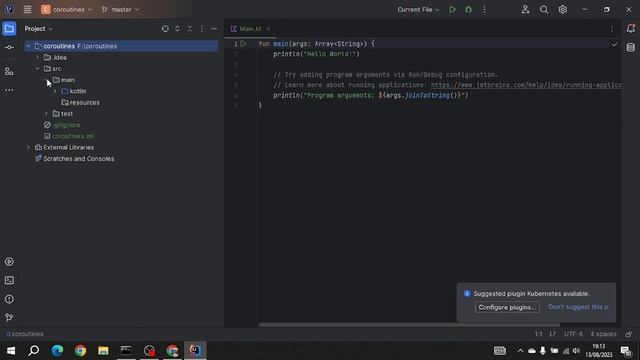640x360 pixels.
Task: Select opened file in Project tree
Action: pyautogui.click(x=165, y=29)
